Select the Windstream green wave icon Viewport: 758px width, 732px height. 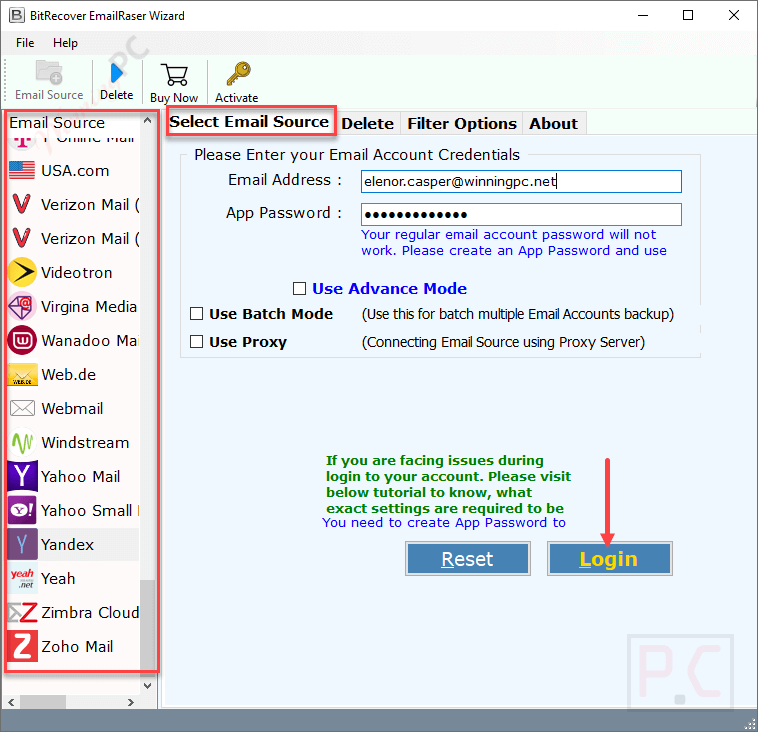[x=22, y=442]
